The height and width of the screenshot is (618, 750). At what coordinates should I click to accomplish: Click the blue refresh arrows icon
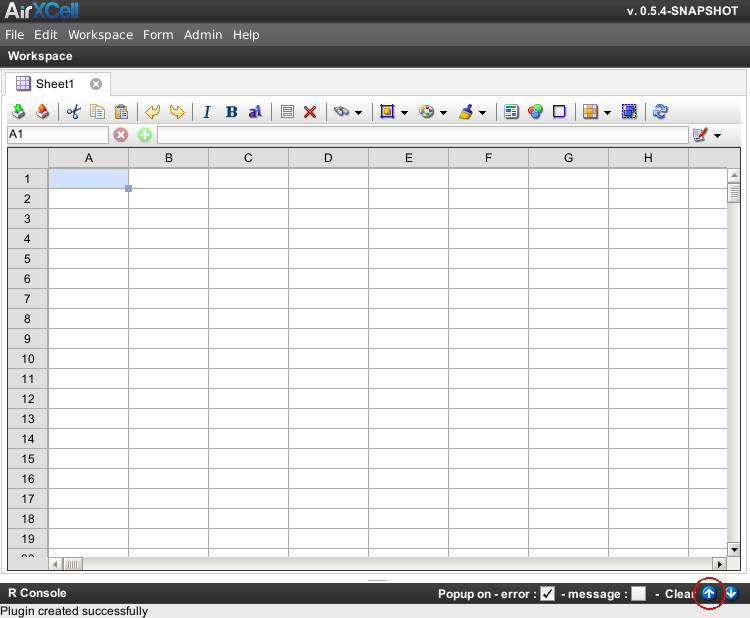click(660, 112)
